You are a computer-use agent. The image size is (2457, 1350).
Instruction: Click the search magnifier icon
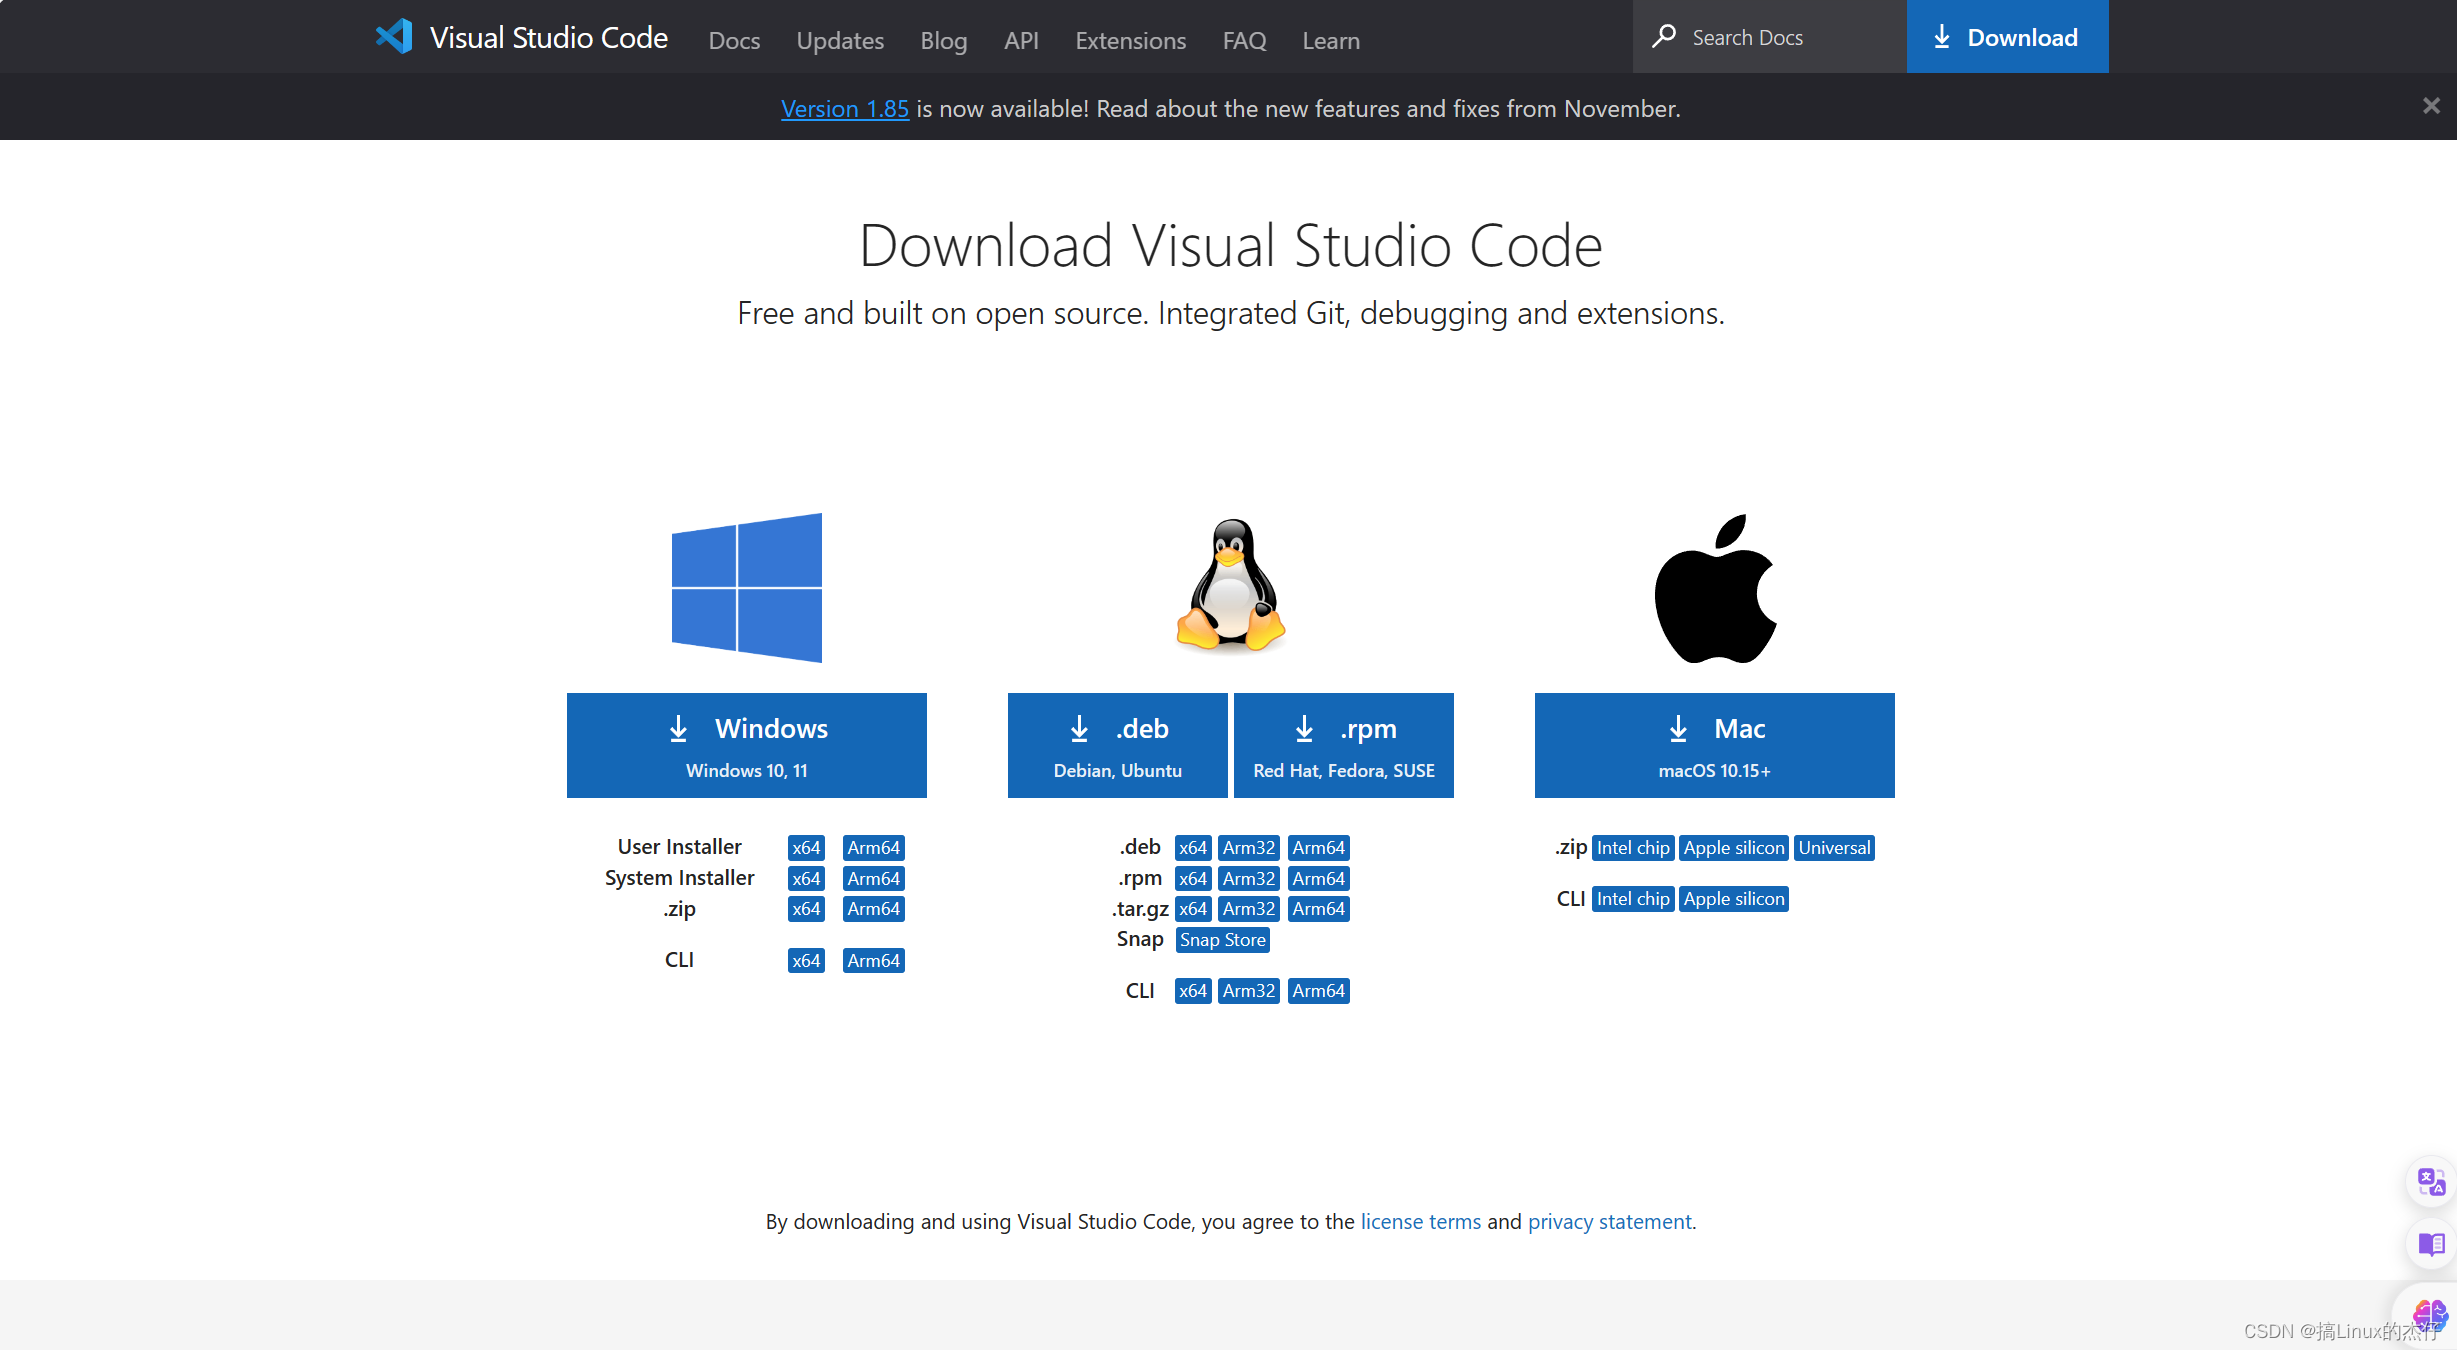pos(1663,37)
